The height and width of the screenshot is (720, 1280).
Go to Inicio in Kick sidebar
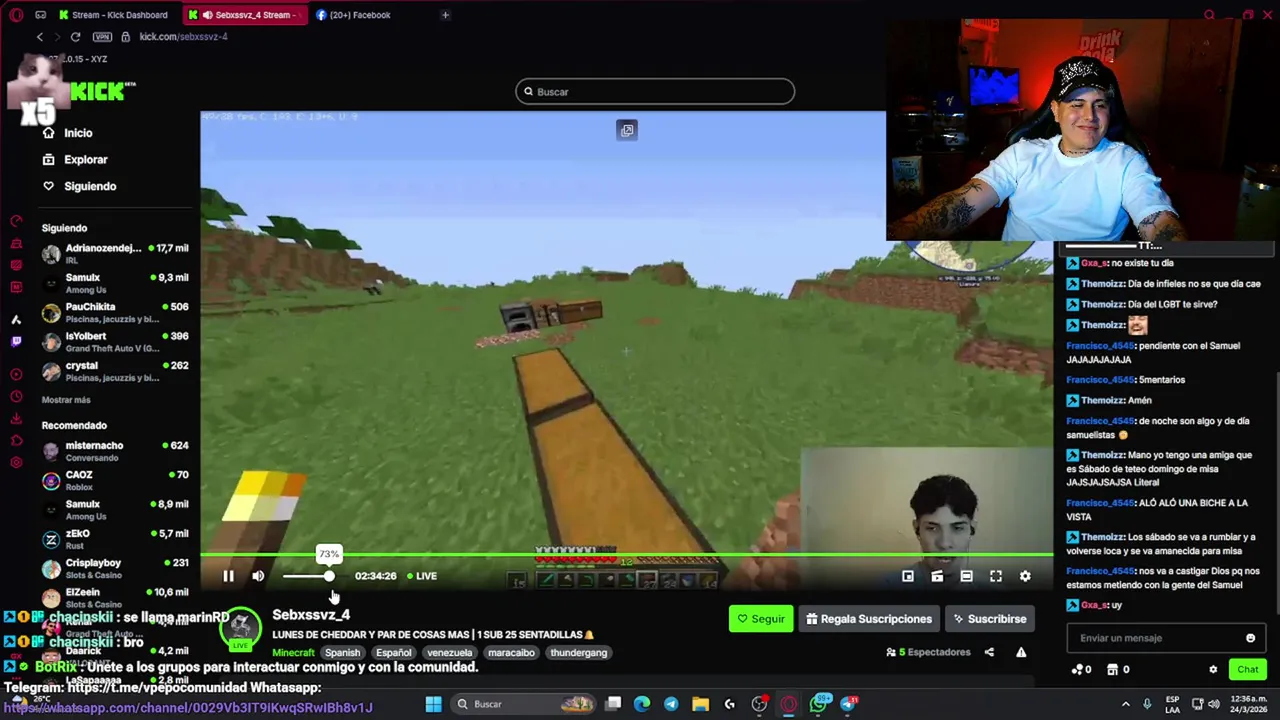pyautogui.click(x=78, y=133)
